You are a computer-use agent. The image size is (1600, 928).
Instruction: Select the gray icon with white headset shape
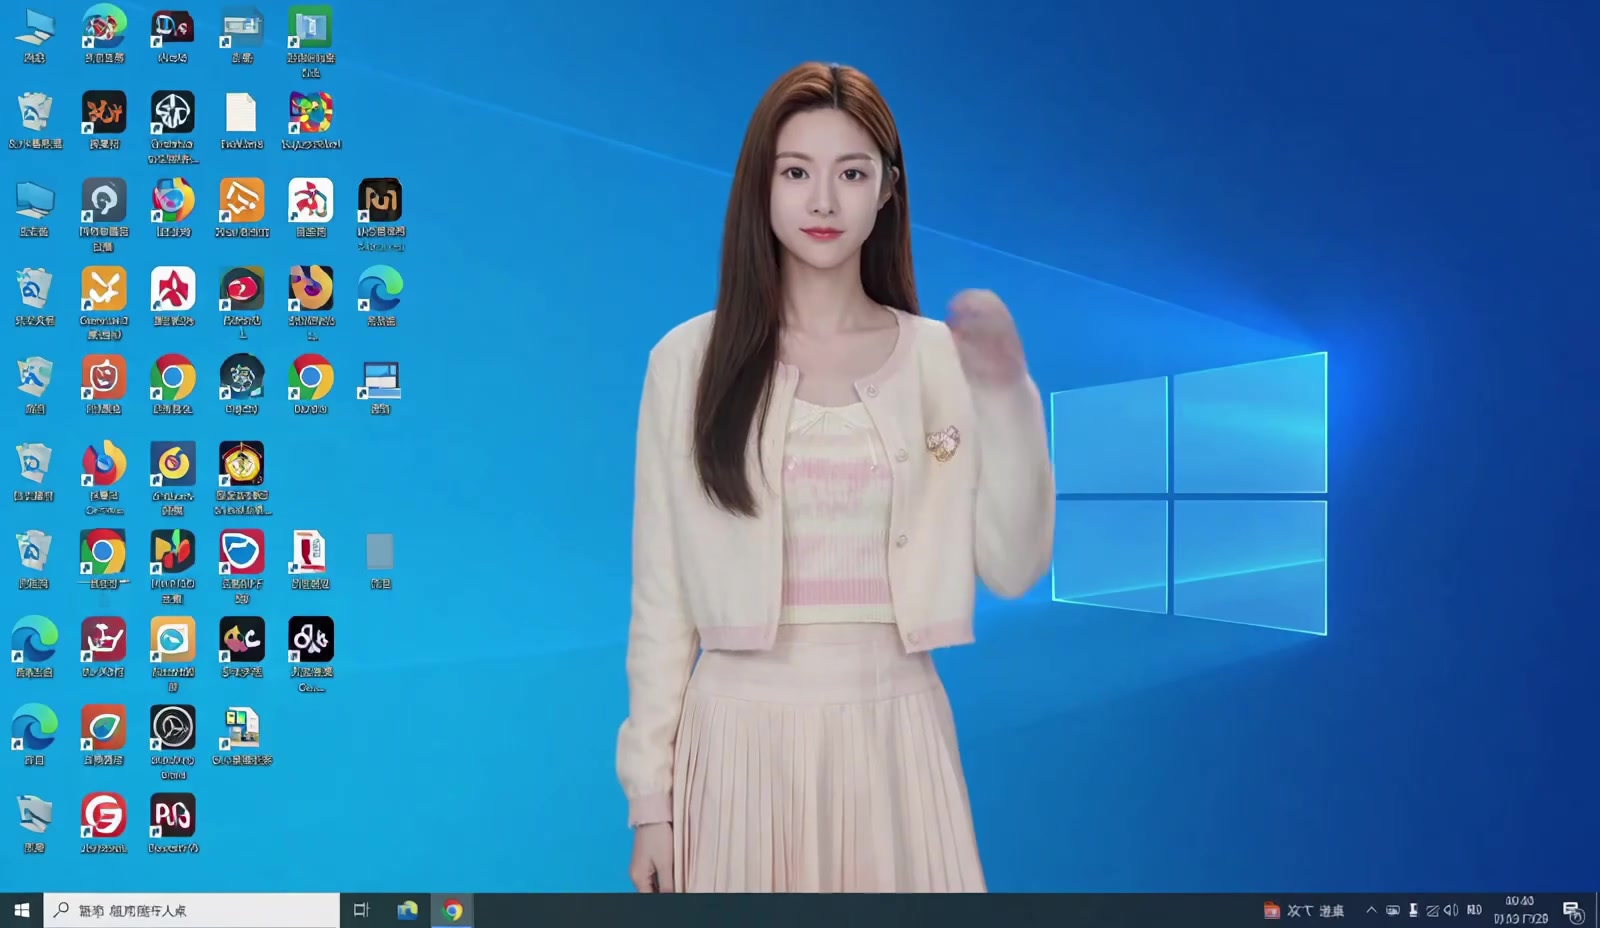103,200
